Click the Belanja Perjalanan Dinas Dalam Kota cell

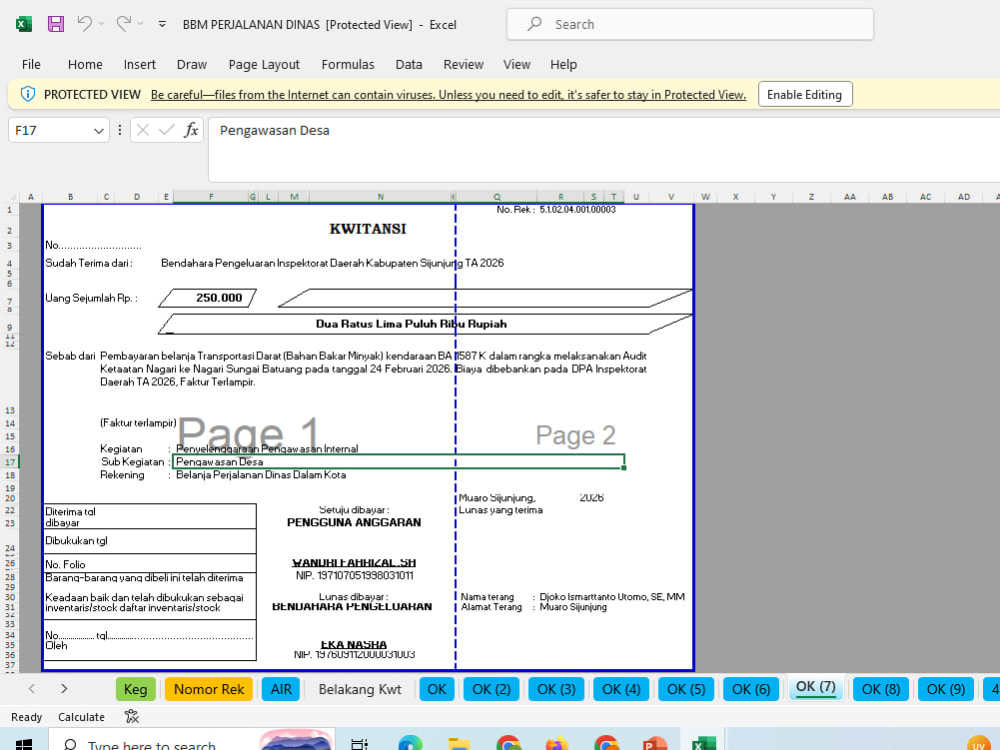pyautogui.click(x=261, y=475)
